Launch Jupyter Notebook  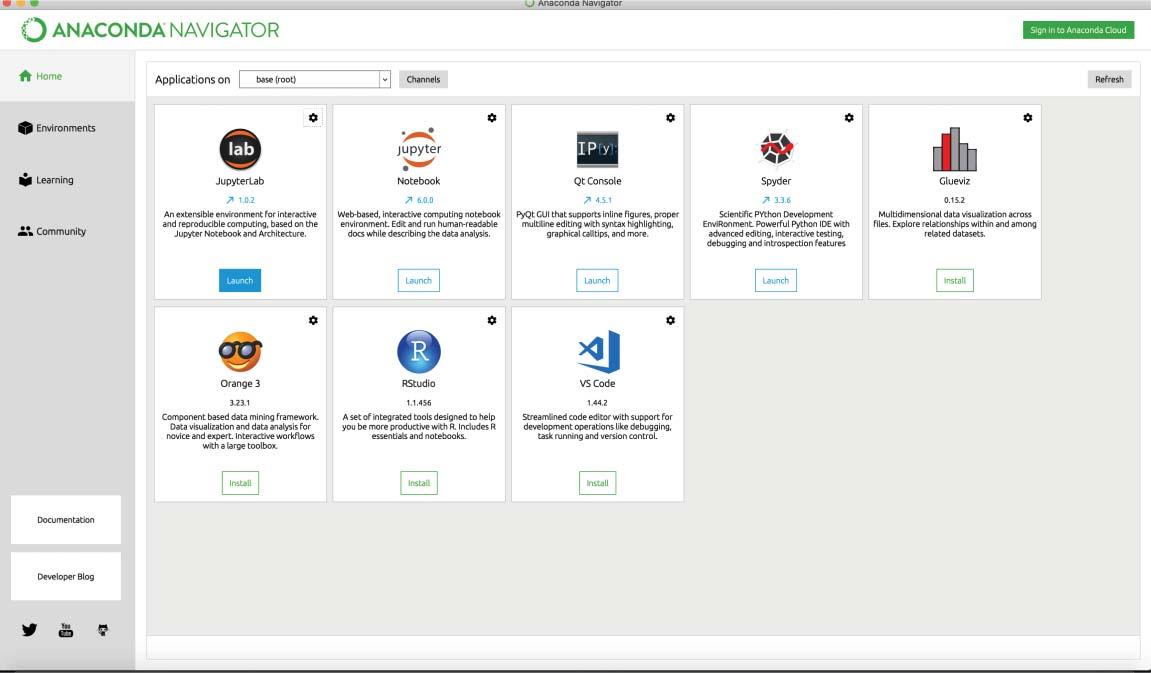(418, 280)
